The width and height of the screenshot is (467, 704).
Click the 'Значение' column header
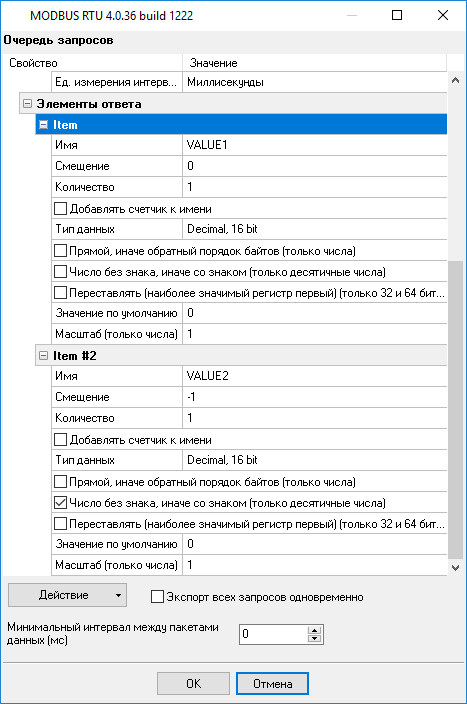pos(315,63)
